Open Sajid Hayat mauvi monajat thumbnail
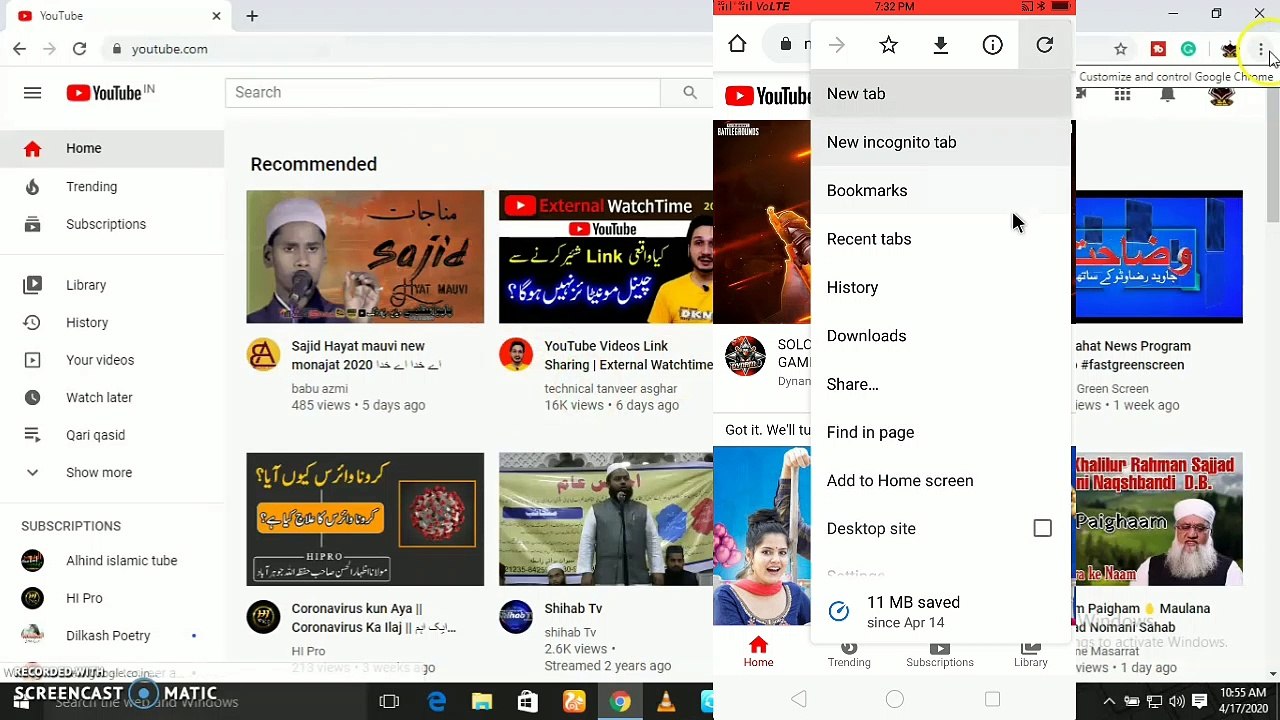Image resolution: width=1280 pixels, height=720 pixels. pos(365,257)
